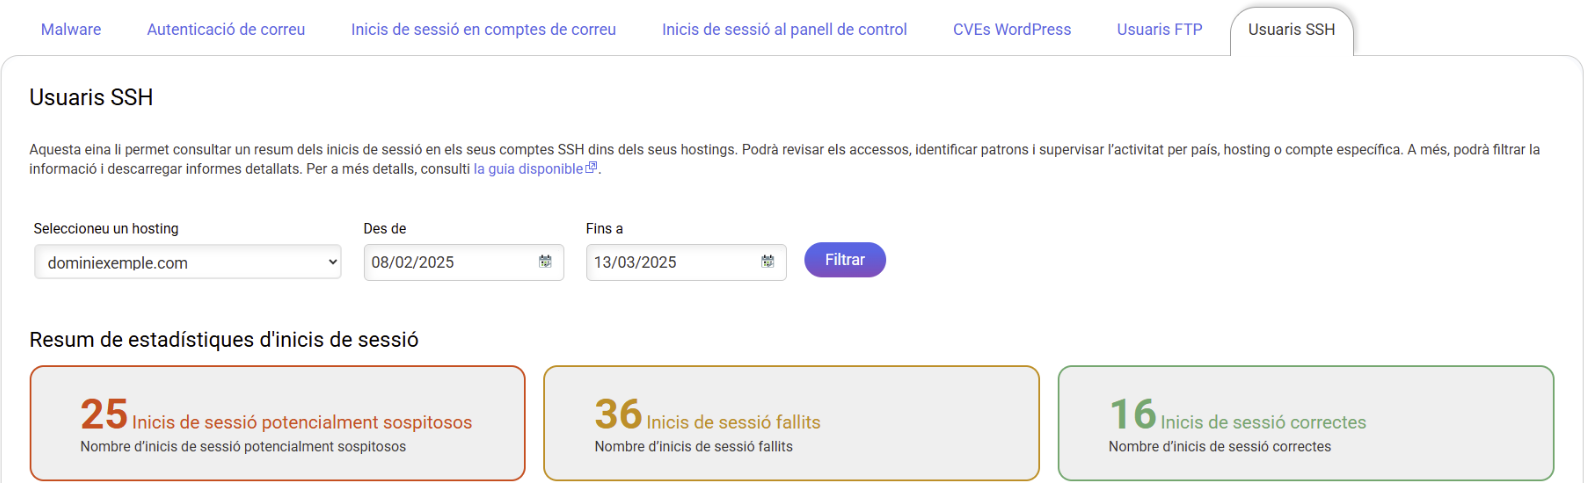Click external link icon beside guia disponible
1584x483 pixels.
591,168
